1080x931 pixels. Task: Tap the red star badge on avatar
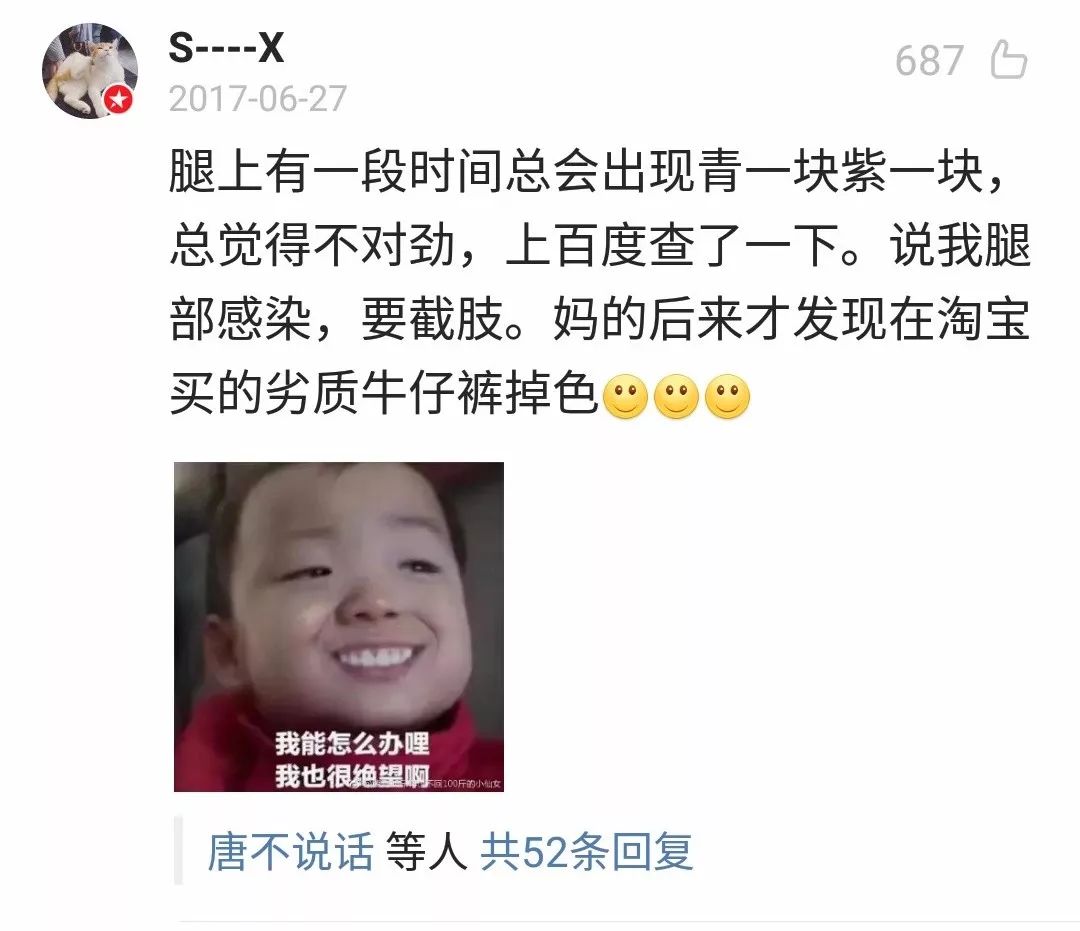118,101
